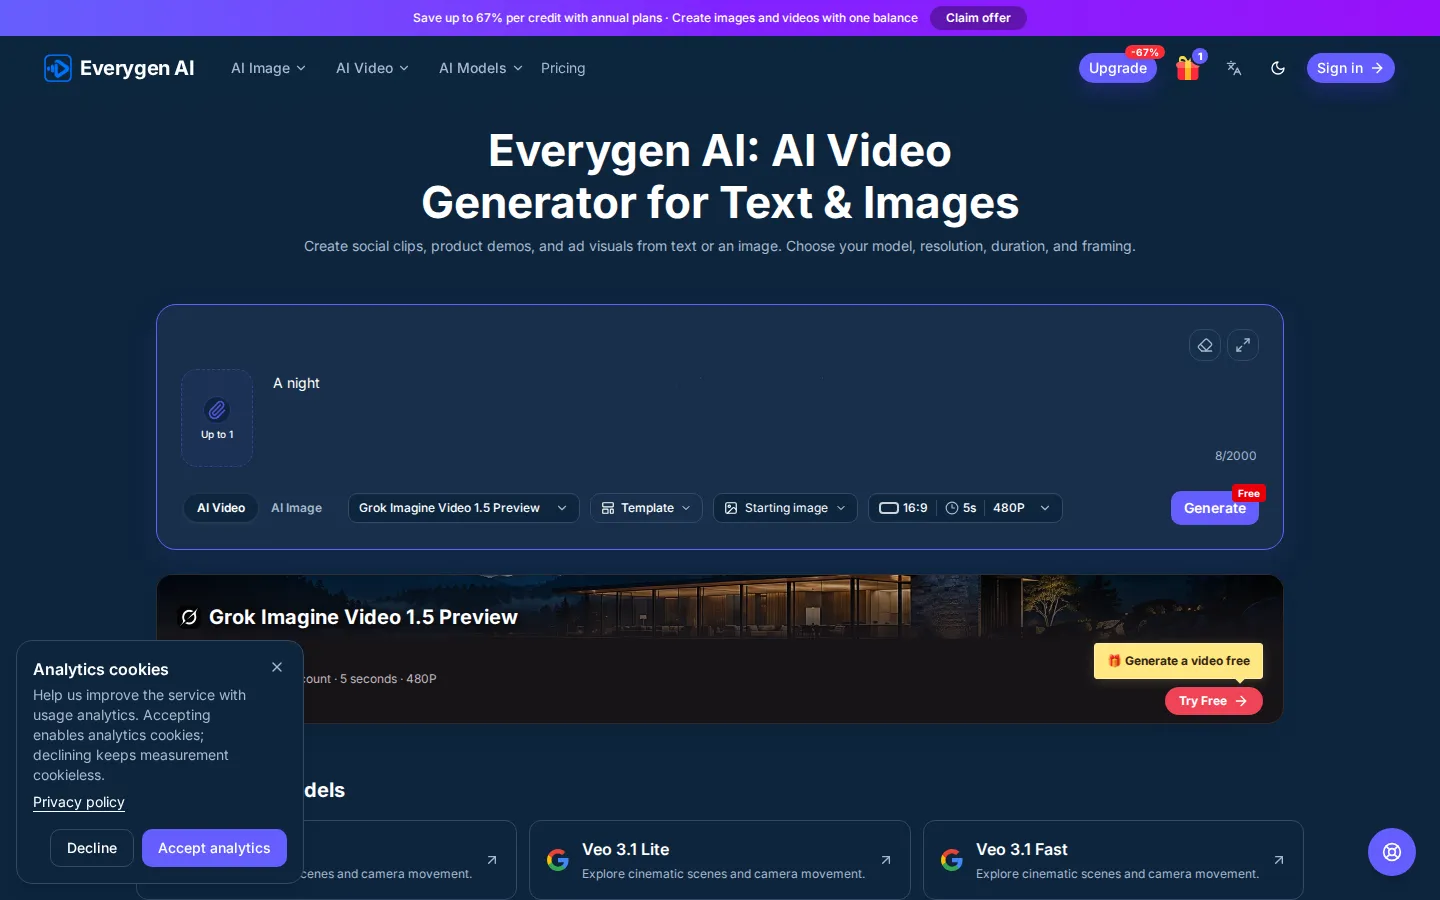Close the Analytics cookies dialog
The image size is (1440, 900).
[x=277, y=667]
